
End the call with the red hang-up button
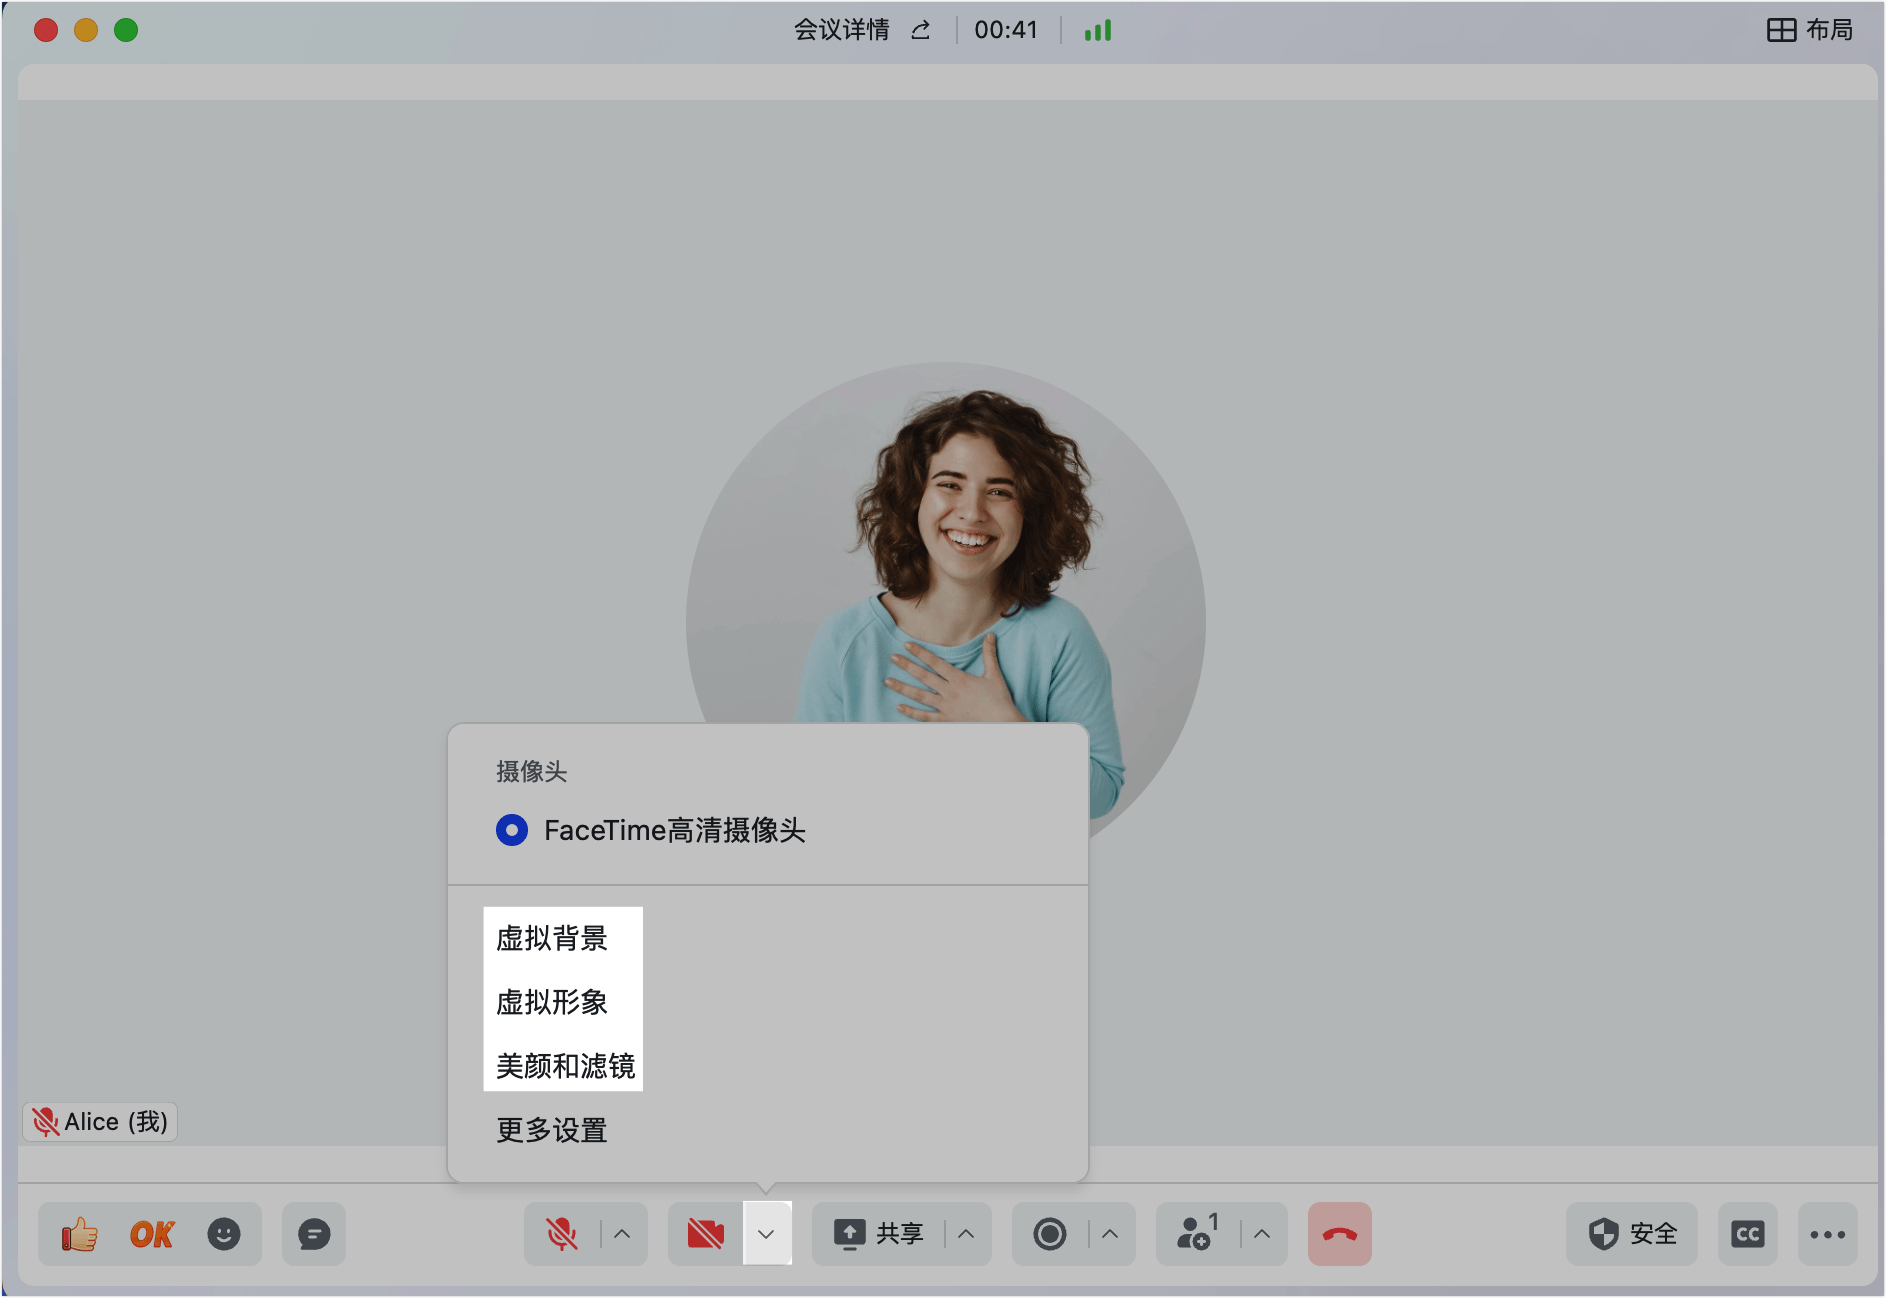coord(1339,1234)
